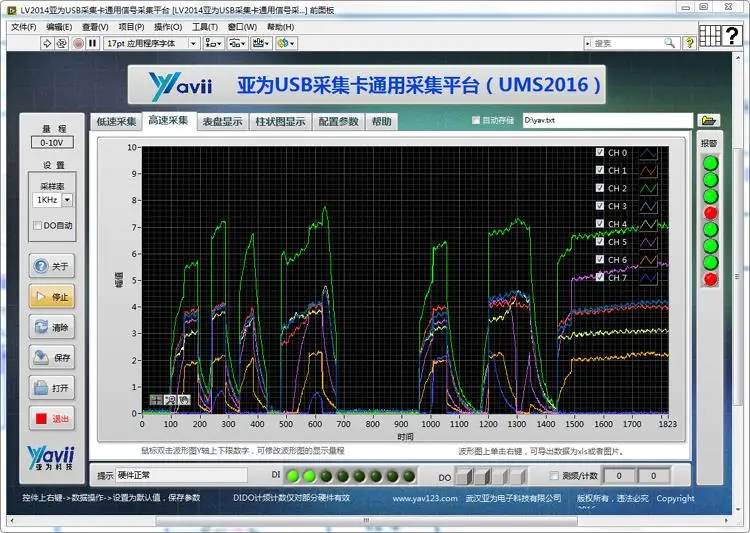
Task: Open the Reorder dropdown
Action: click(286, 43)
